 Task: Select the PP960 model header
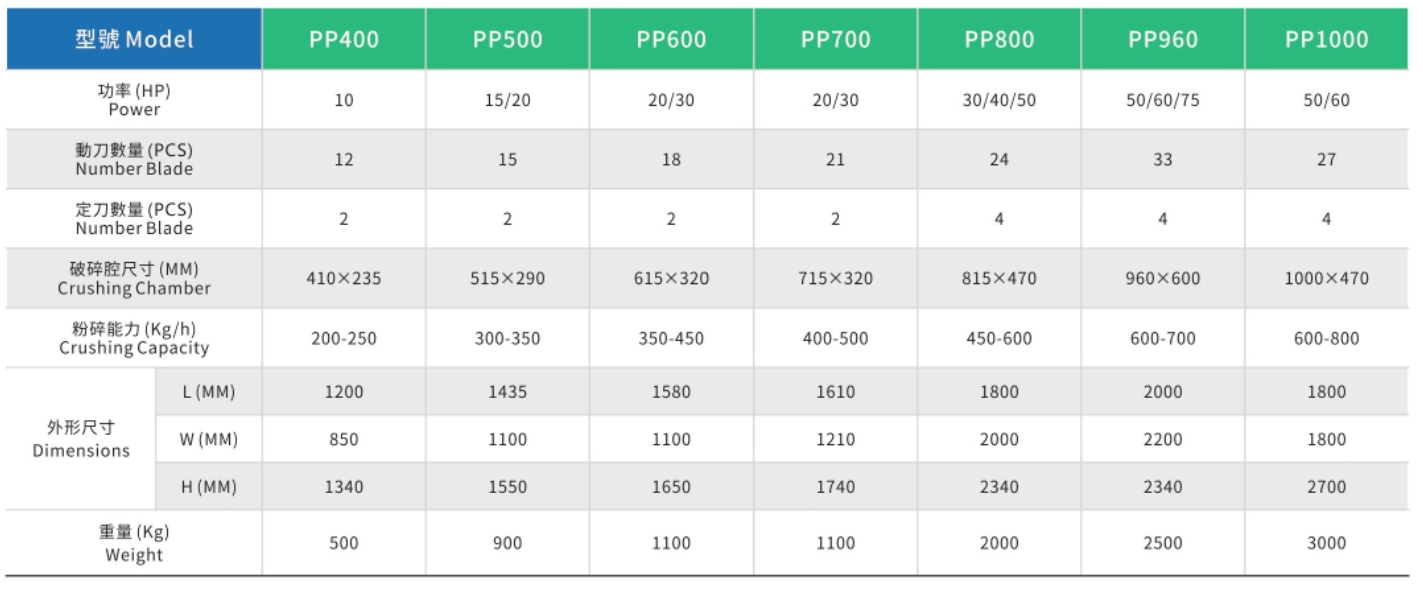pyautogui.click(x=1162, y=40)
